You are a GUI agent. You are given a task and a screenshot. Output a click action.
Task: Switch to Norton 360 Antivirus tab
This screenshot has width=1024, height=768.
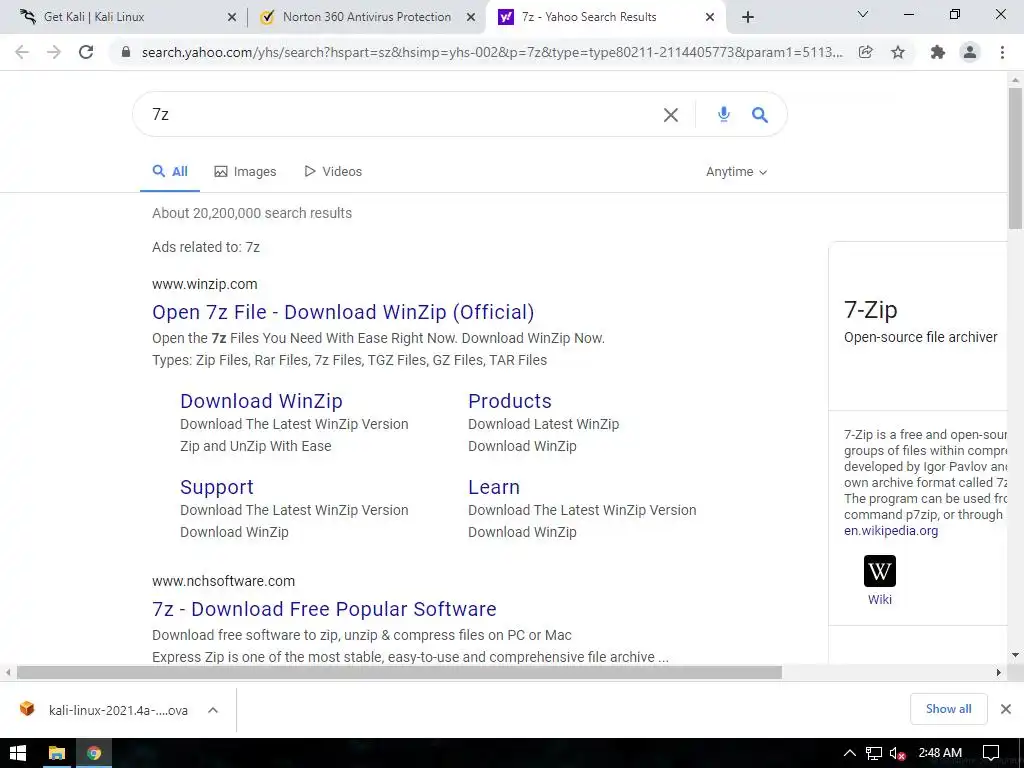pos(366,17)
